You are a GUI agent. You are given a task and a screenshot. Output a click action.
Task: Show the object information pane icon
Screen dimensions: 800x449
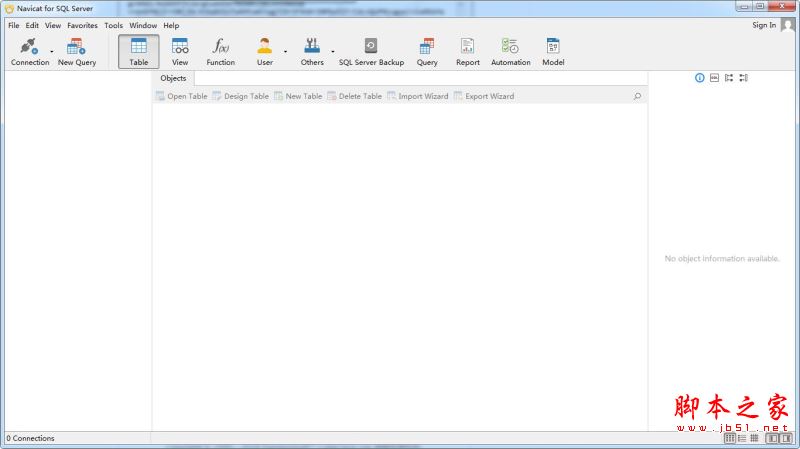click(x=699, y=78)
